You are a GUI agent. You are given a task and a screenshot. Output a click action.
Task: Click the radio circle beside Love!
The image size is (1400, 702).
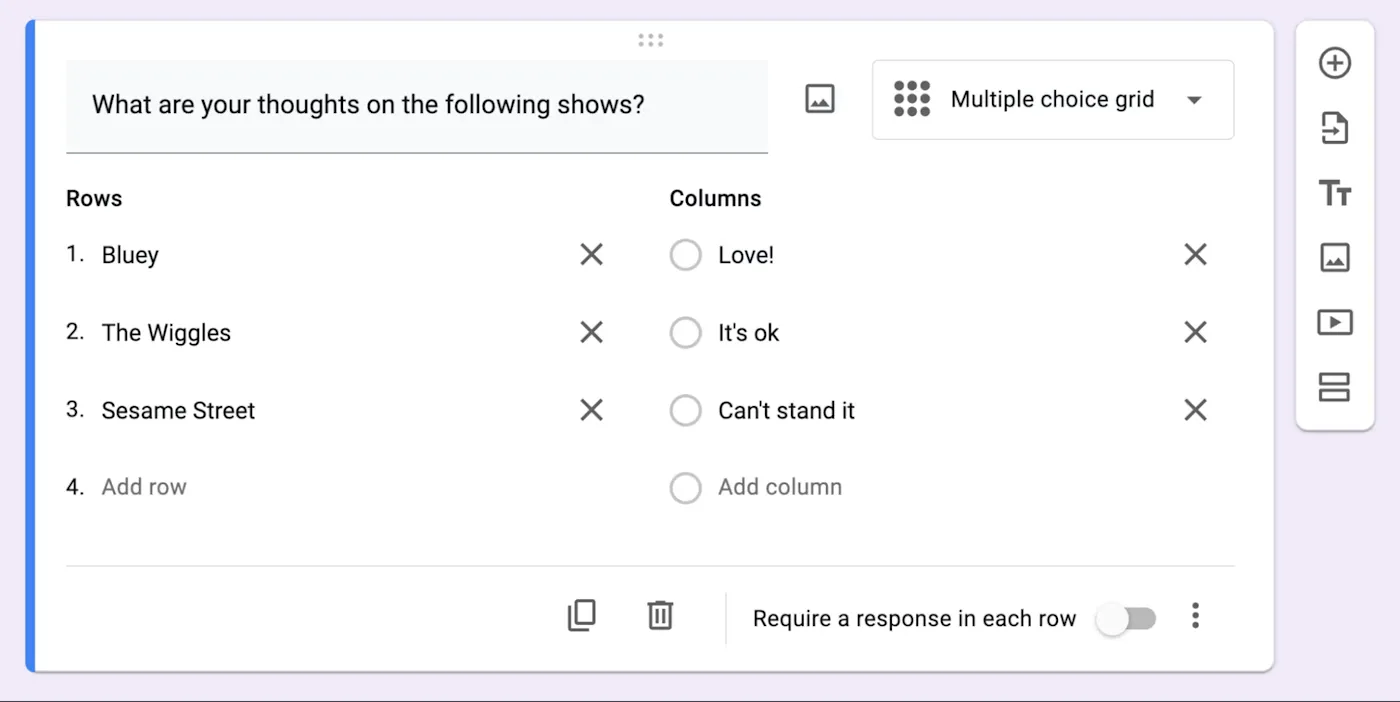[686, 255]
